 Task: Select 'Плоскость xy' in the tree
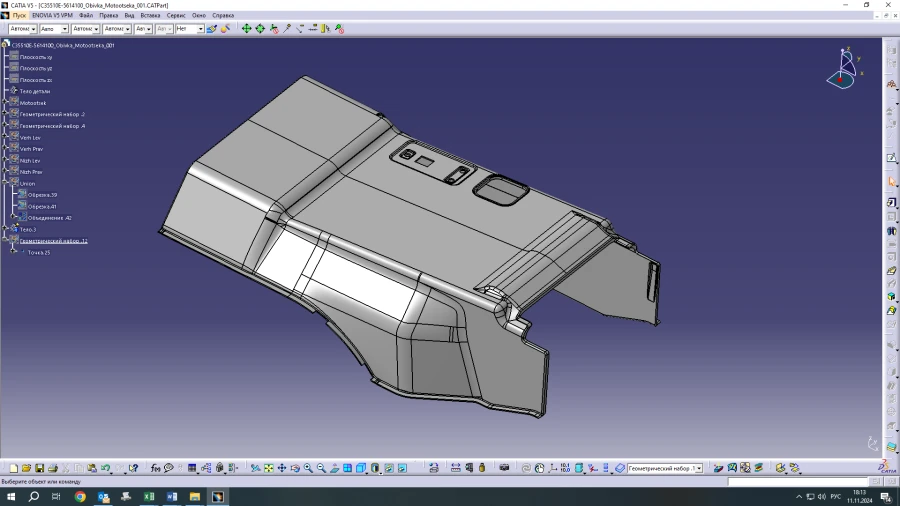pos(36,57)
